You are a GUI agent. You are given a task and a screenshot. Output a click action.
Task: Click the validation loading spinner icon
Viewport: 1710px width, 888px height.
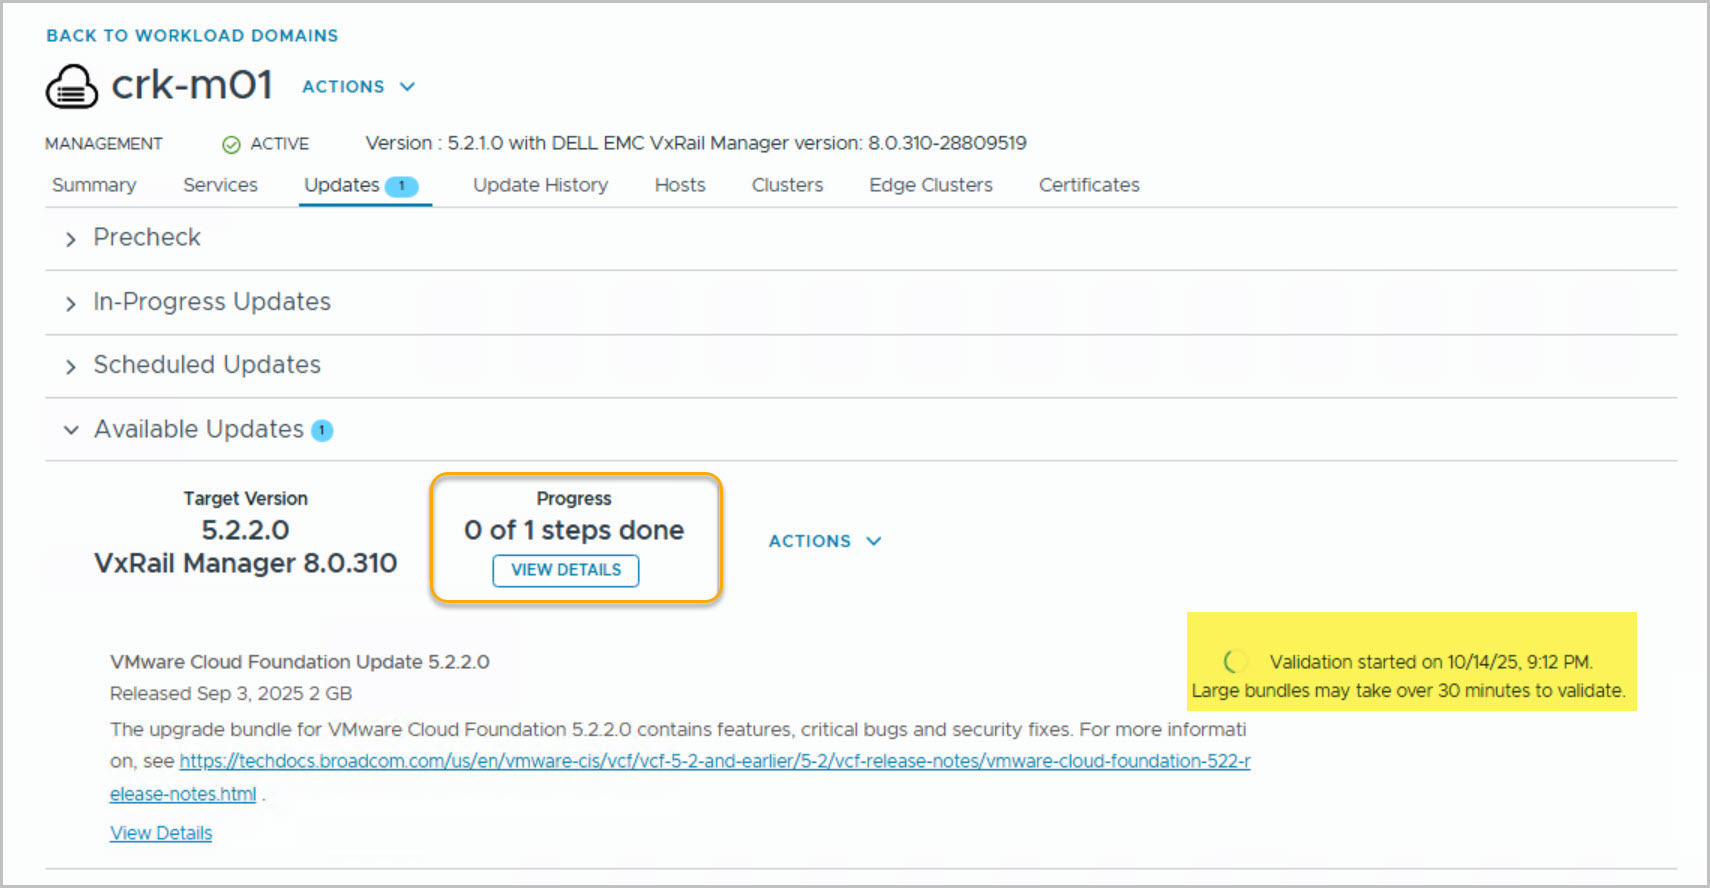point(1235,661)
